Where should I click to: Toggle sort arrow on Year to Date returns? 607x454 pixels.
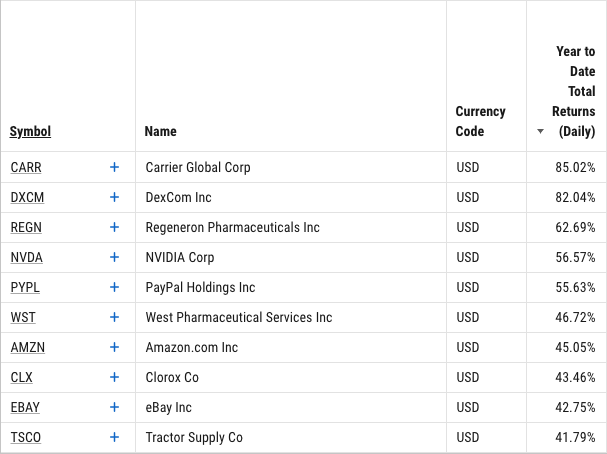click(x=540, y=132)
